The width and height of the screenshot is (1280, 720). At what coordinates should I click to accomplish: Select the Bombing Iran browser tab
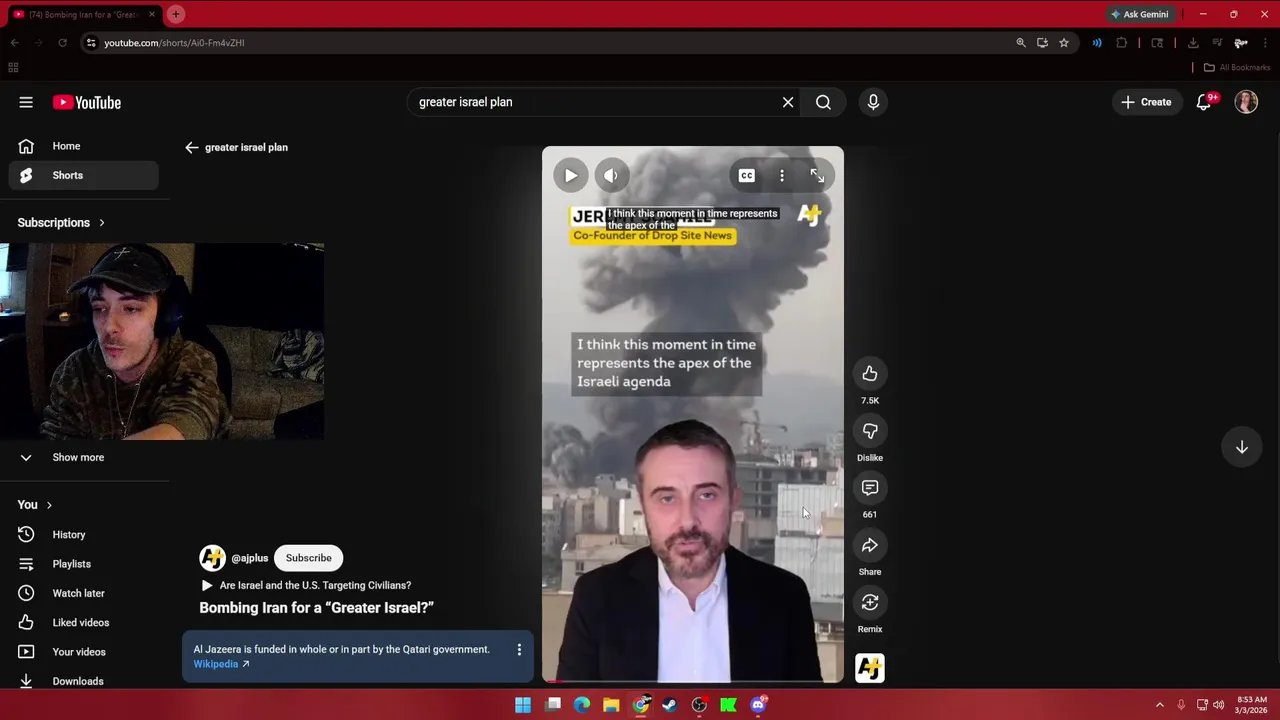coord(83,14)
